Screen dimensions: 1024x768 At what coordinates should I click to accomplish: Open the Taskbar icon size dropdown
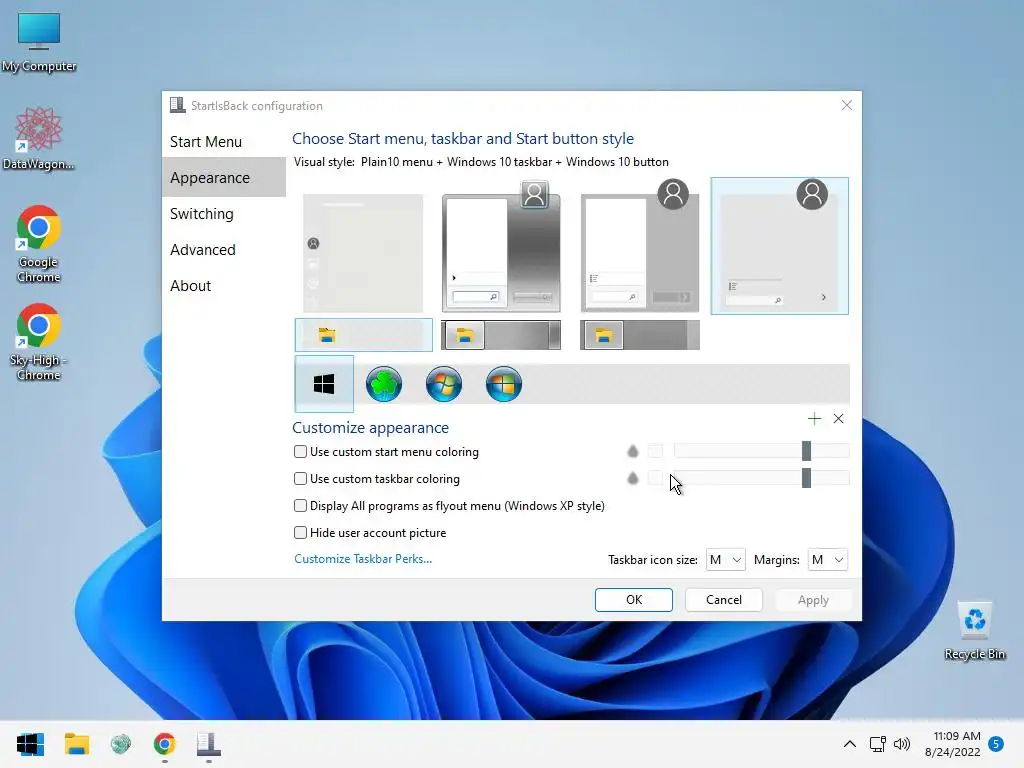(x=726, y=560)
